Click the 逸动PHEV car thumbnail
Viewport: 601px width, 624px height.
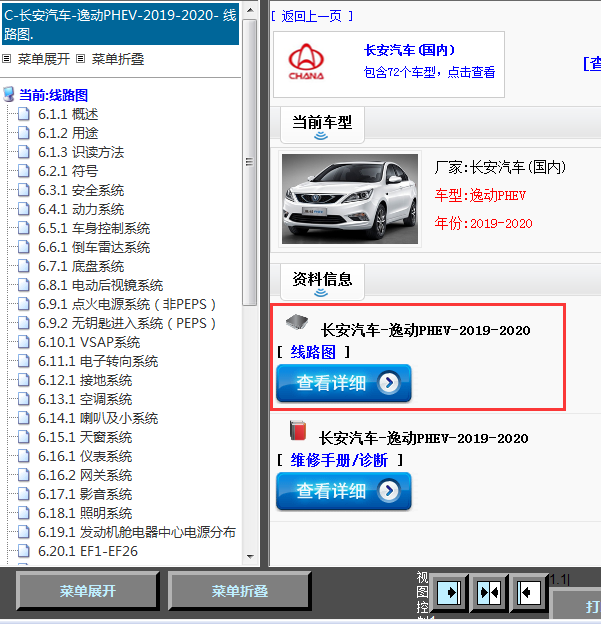tap(350, 199)
